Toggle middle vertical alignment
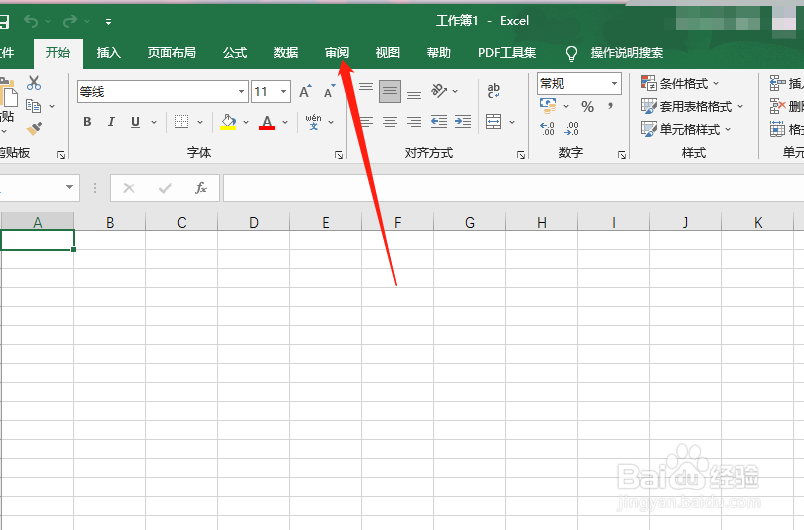Screen dimensions: 804x530 pos(390,91)
